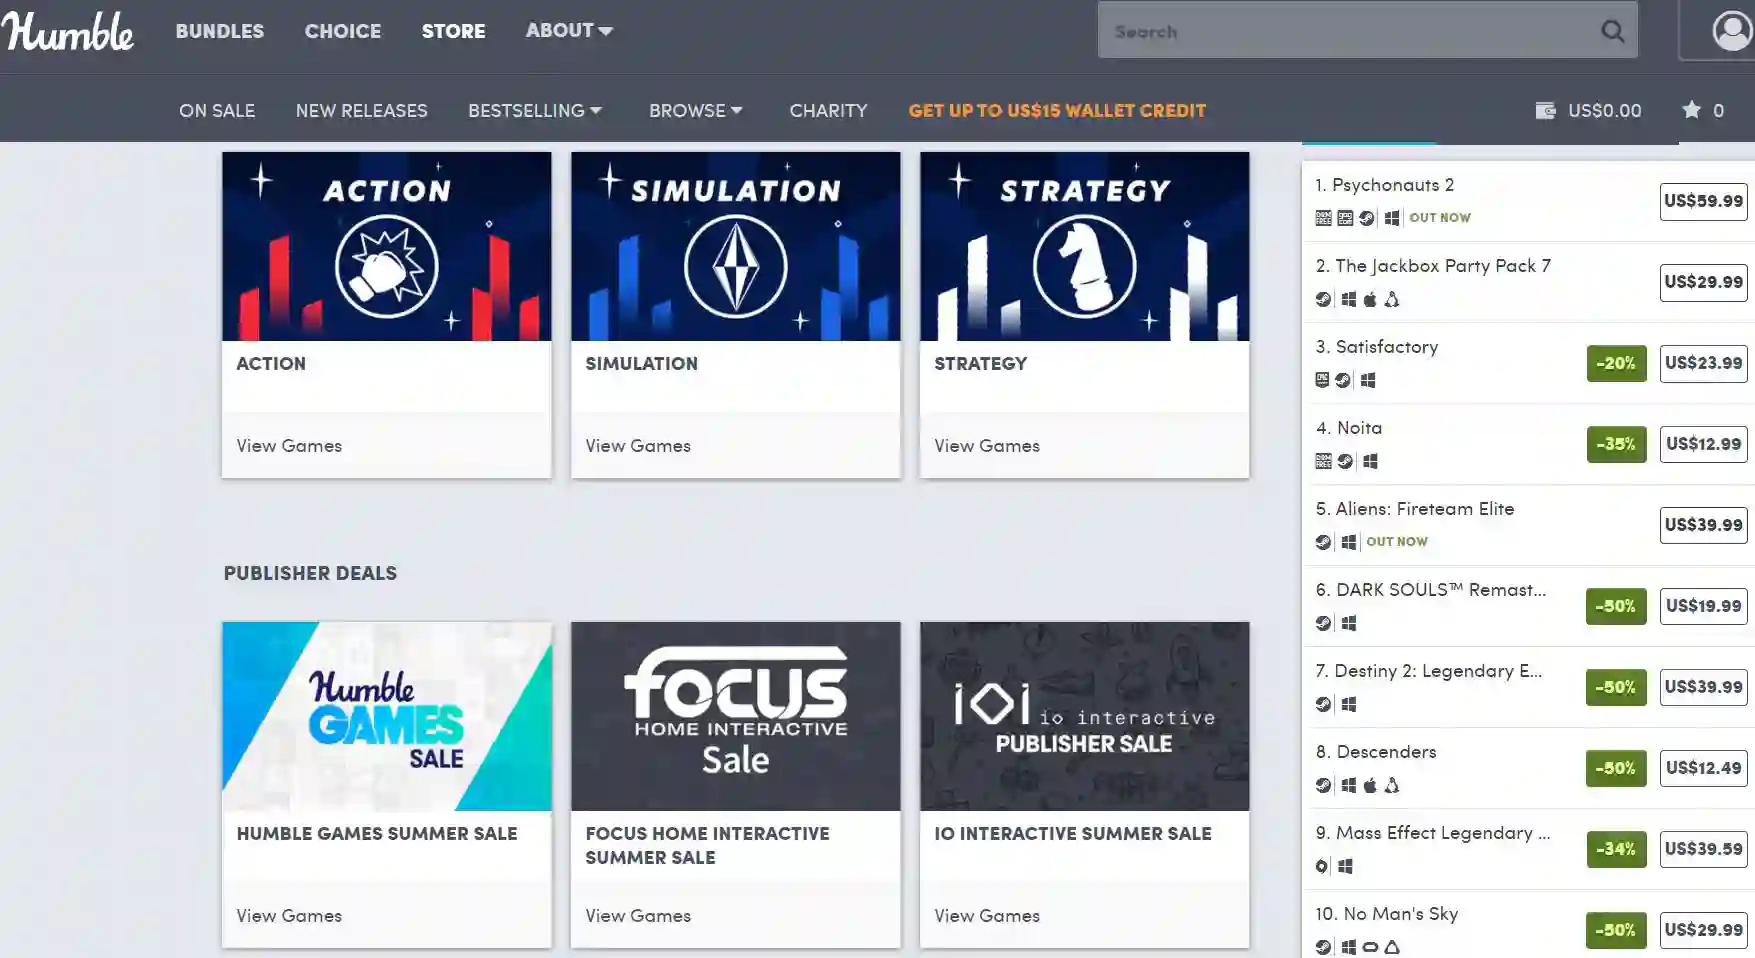
Task: Click the Oculus VR icon under No Man's Sky
Action: [x=1370, y=947]
